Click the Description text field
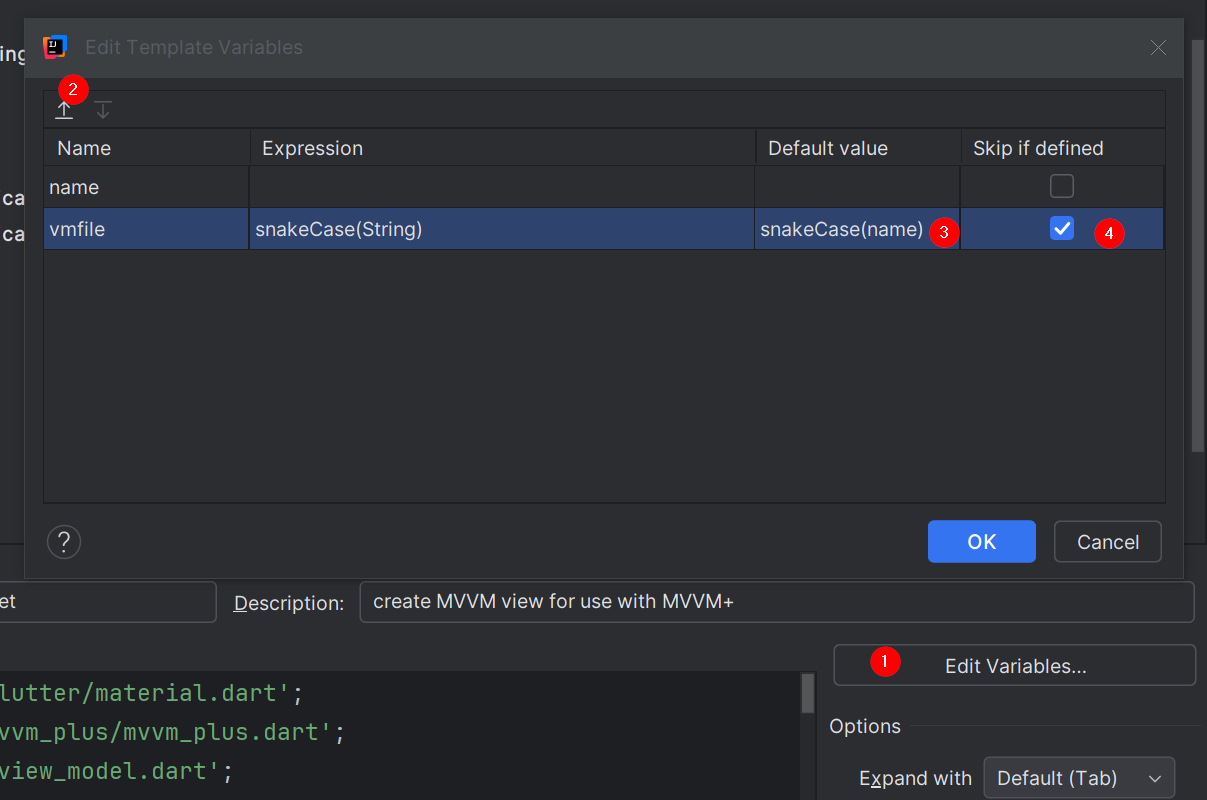Screen dimensions: 1207x800 tap(776, 602)
